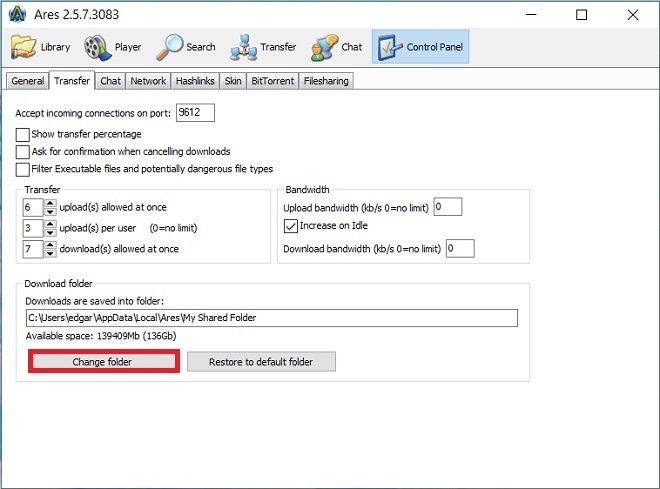Select the Transfer settings tab
This screenshot has height=489, width=660.
[x=72, y=80]
